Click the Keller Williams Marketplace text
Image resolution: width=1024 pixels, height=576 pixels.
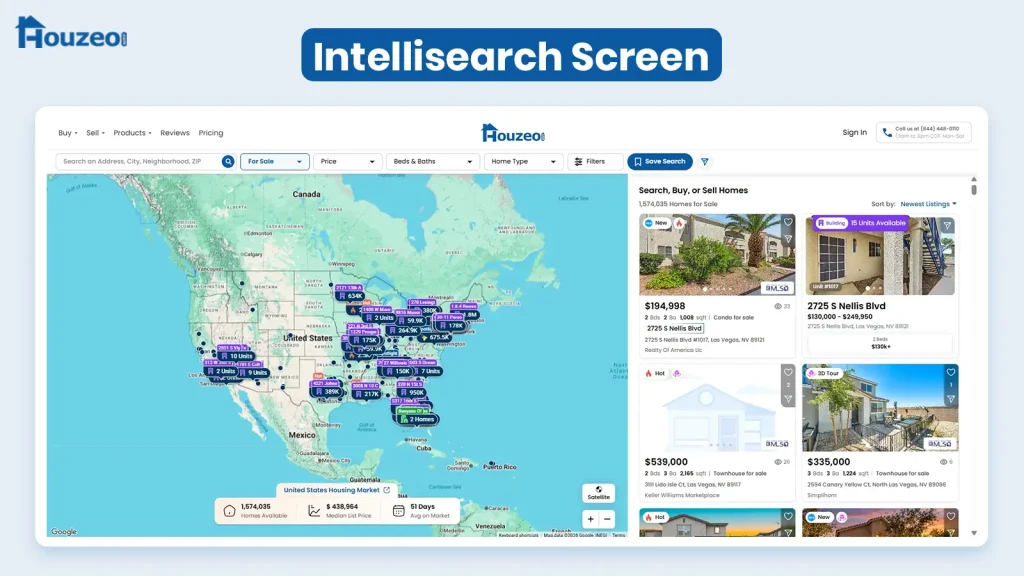[681, 495]
